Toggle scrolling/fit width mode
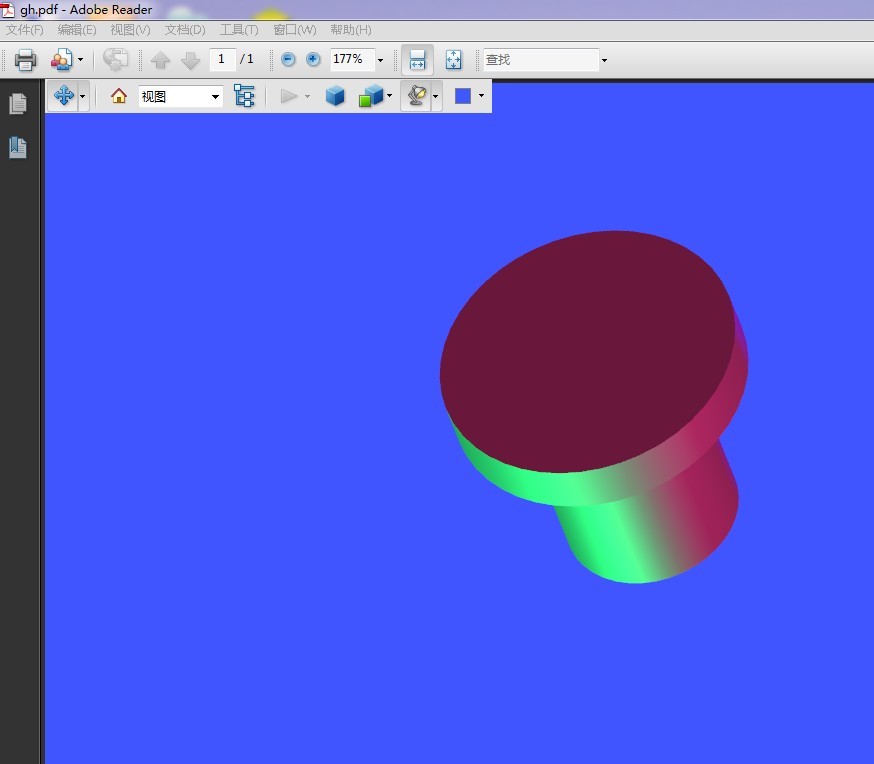The image size is (874, 764). click(417, 60)
